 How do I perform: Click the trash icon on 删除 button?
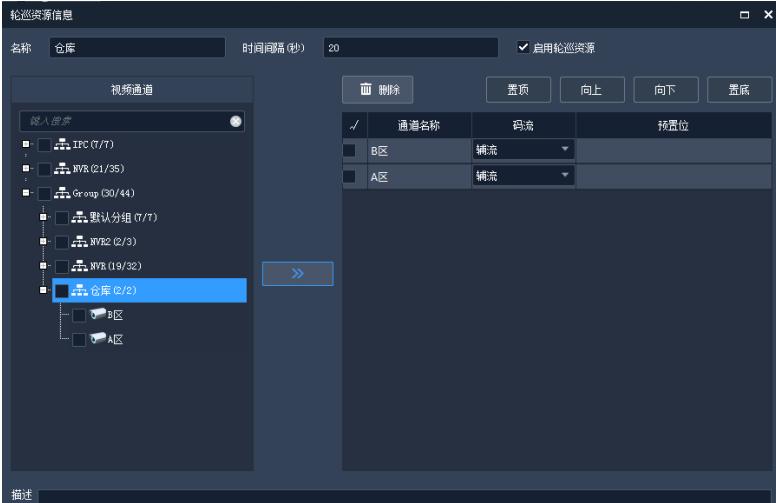click(x=366, y=89)
